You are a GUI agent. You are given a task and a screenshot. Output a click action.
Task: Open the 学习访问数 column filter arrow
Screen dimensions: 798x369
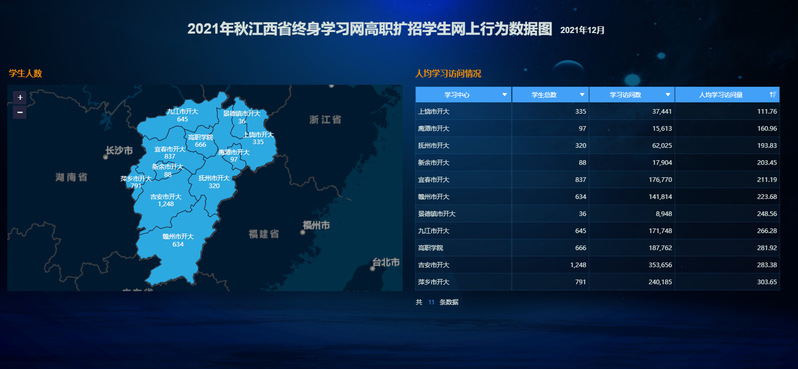(668, 95)
